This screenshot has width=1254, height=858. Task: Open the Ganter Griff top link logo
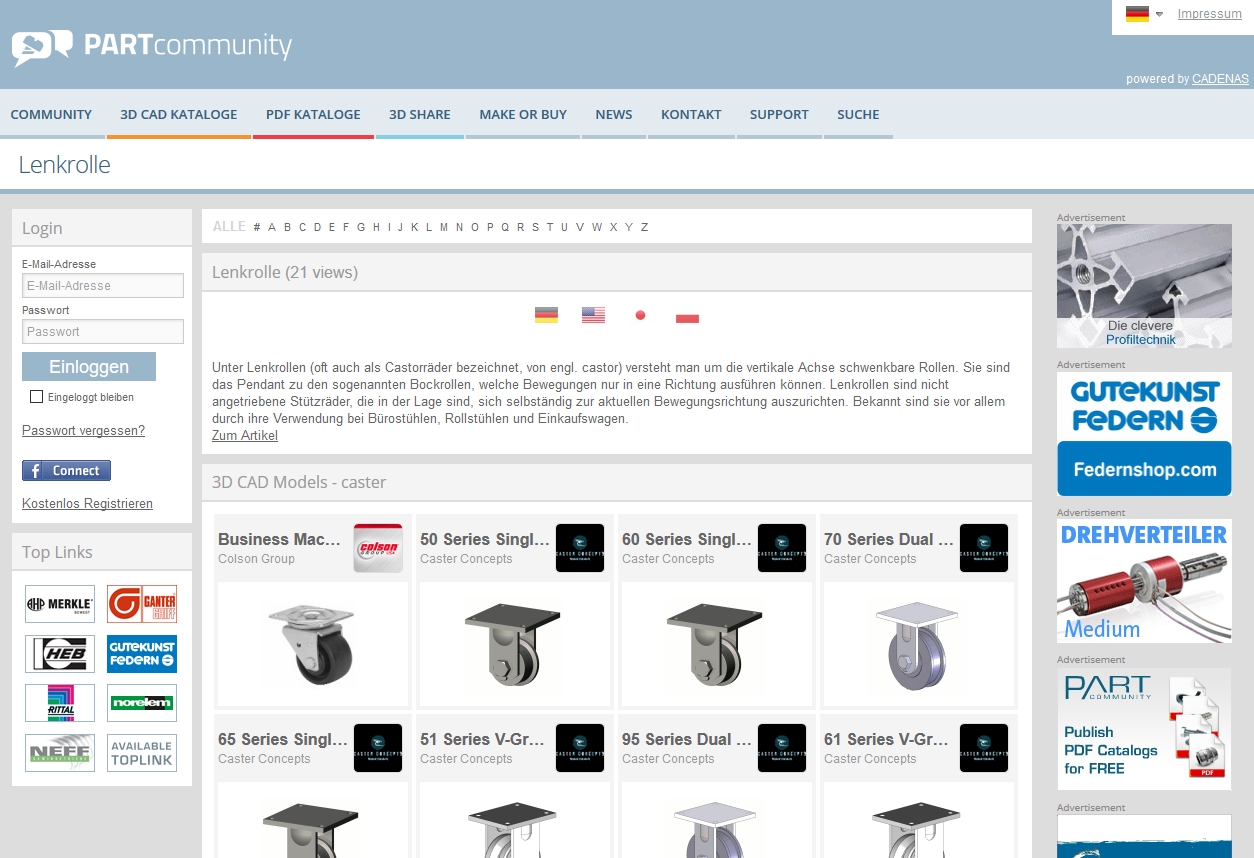click(x=142, y=604)
